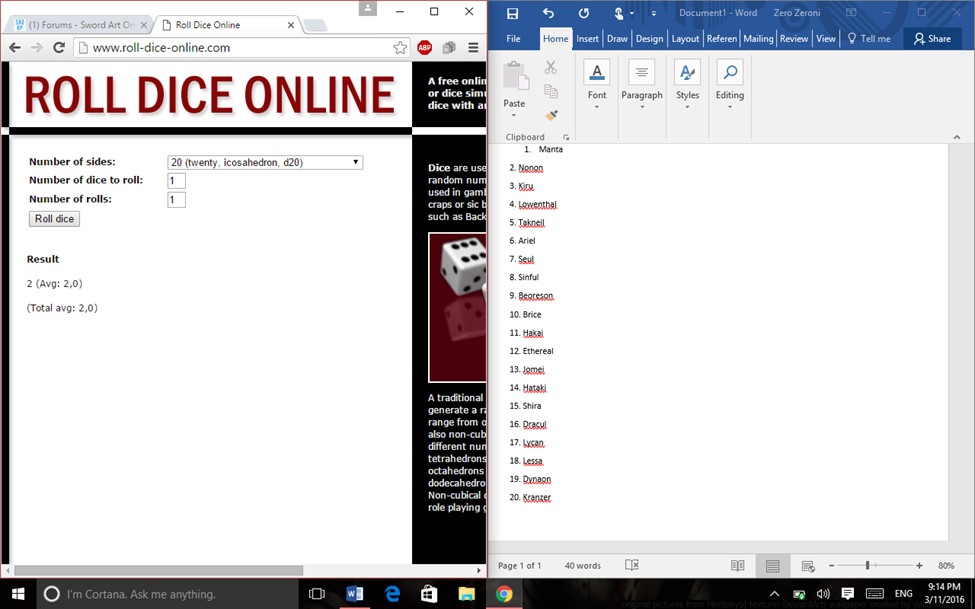
Task: Click the Chrome extension icon beside ABP
Action: pos(449,47)
